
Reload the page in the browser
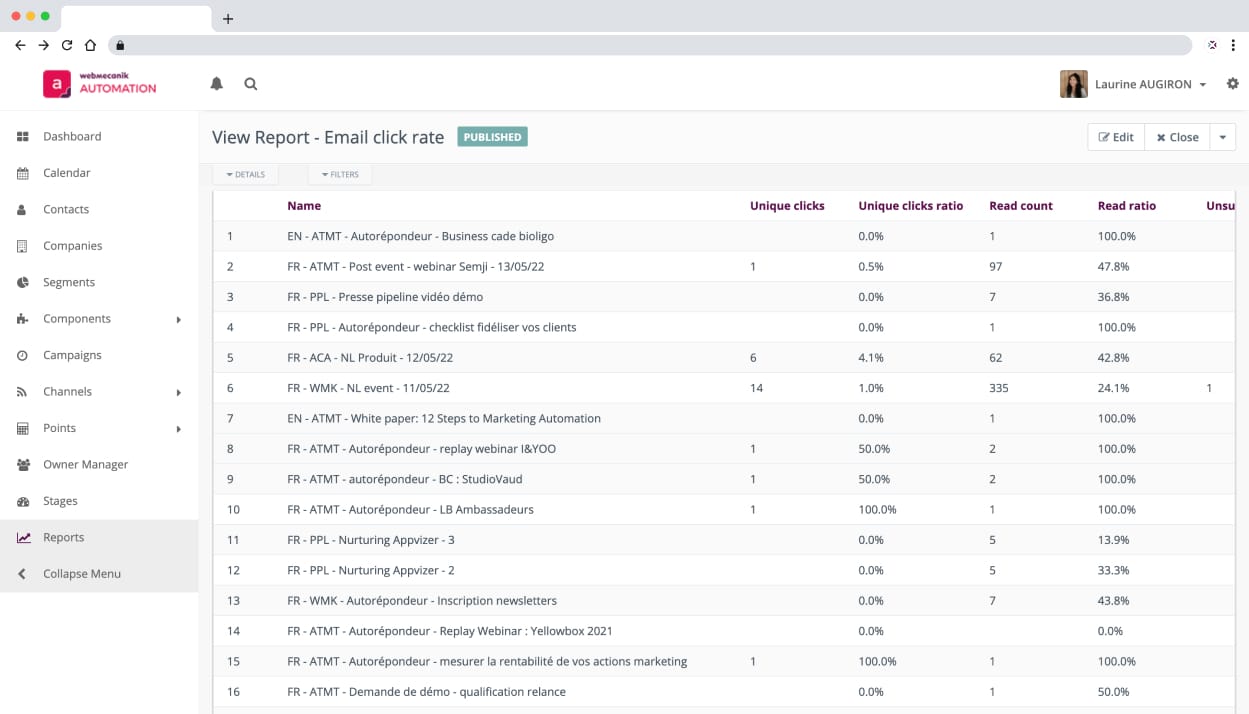click(x=67, y=45)
